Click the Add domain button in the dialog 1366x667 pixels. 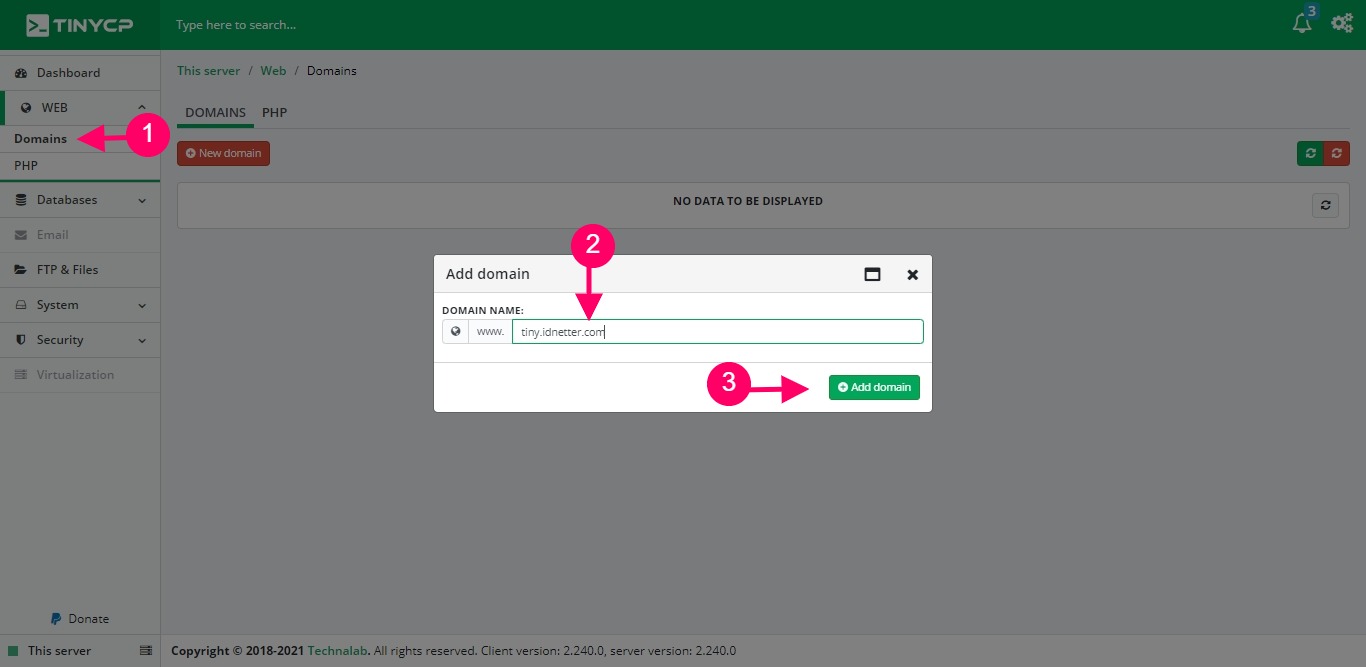[873, 387]
